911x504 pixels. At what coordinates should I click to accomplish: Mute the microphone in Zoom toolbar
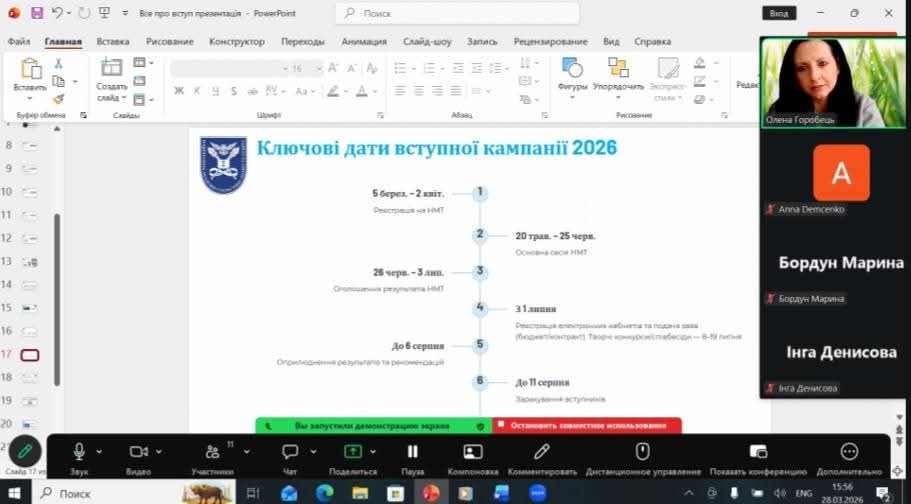(x=79, y=451)
